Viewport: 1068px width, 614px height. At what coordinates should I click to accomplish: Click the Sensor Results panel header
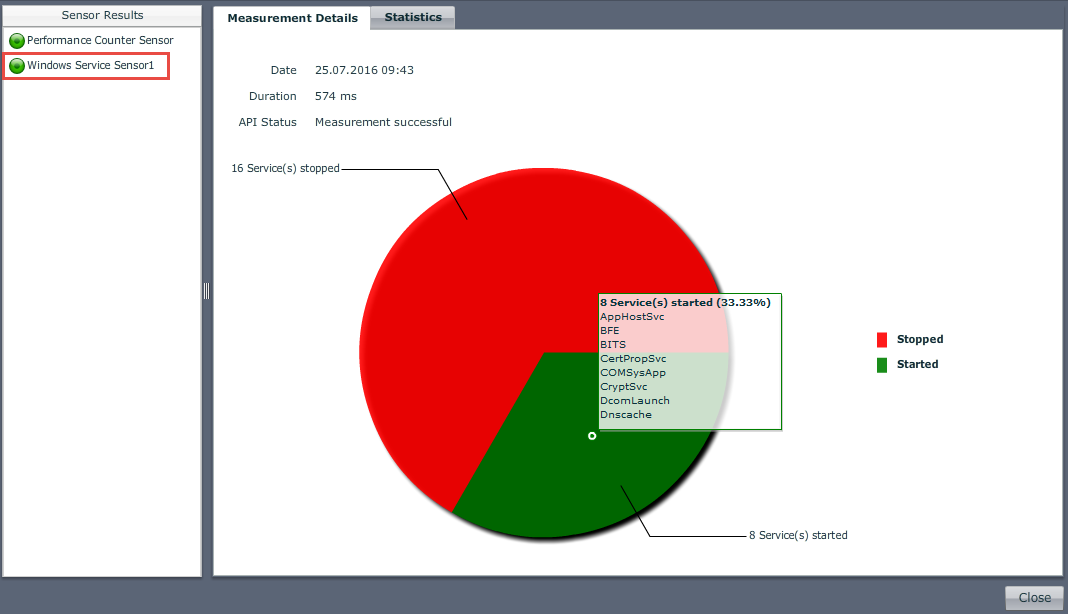click(102, 16)
